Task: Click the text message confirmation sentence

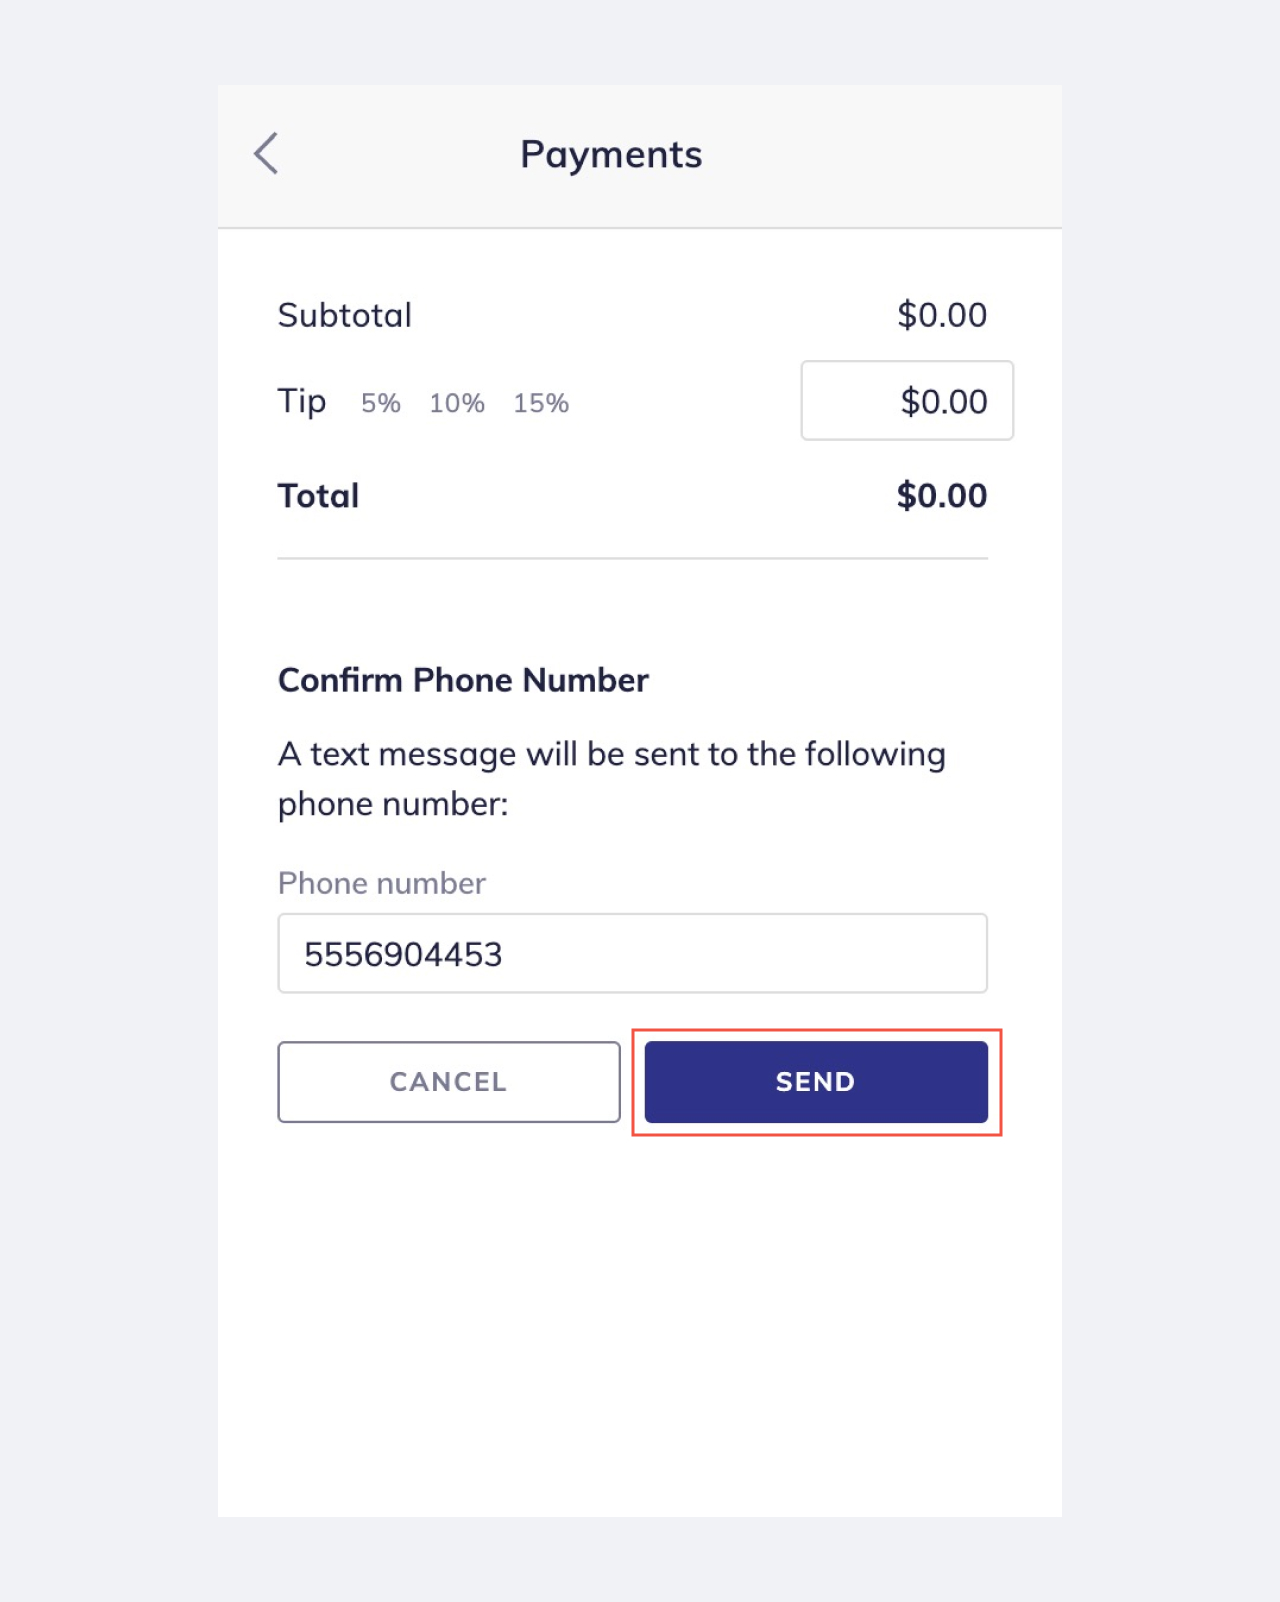Action: coord(611,777)
